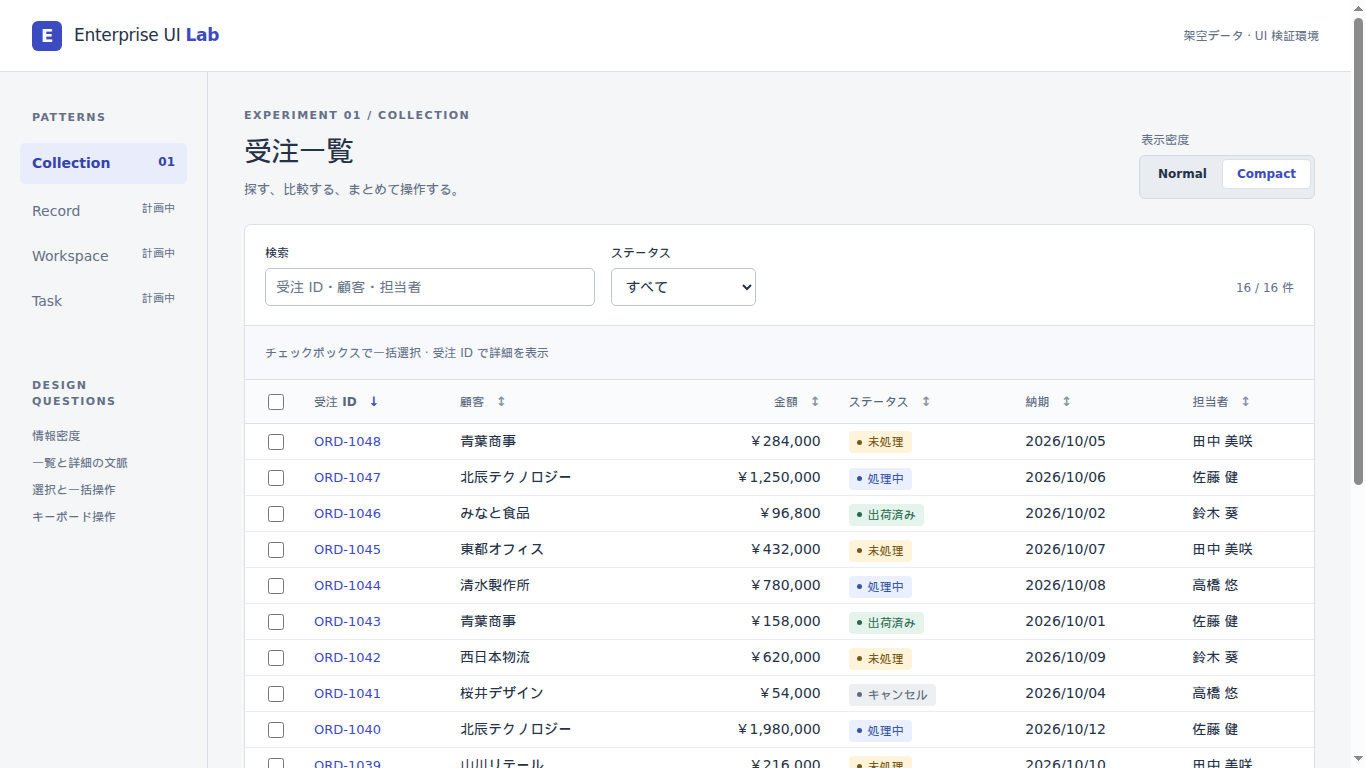Tick the checkbox for ORD-1041

276,694
